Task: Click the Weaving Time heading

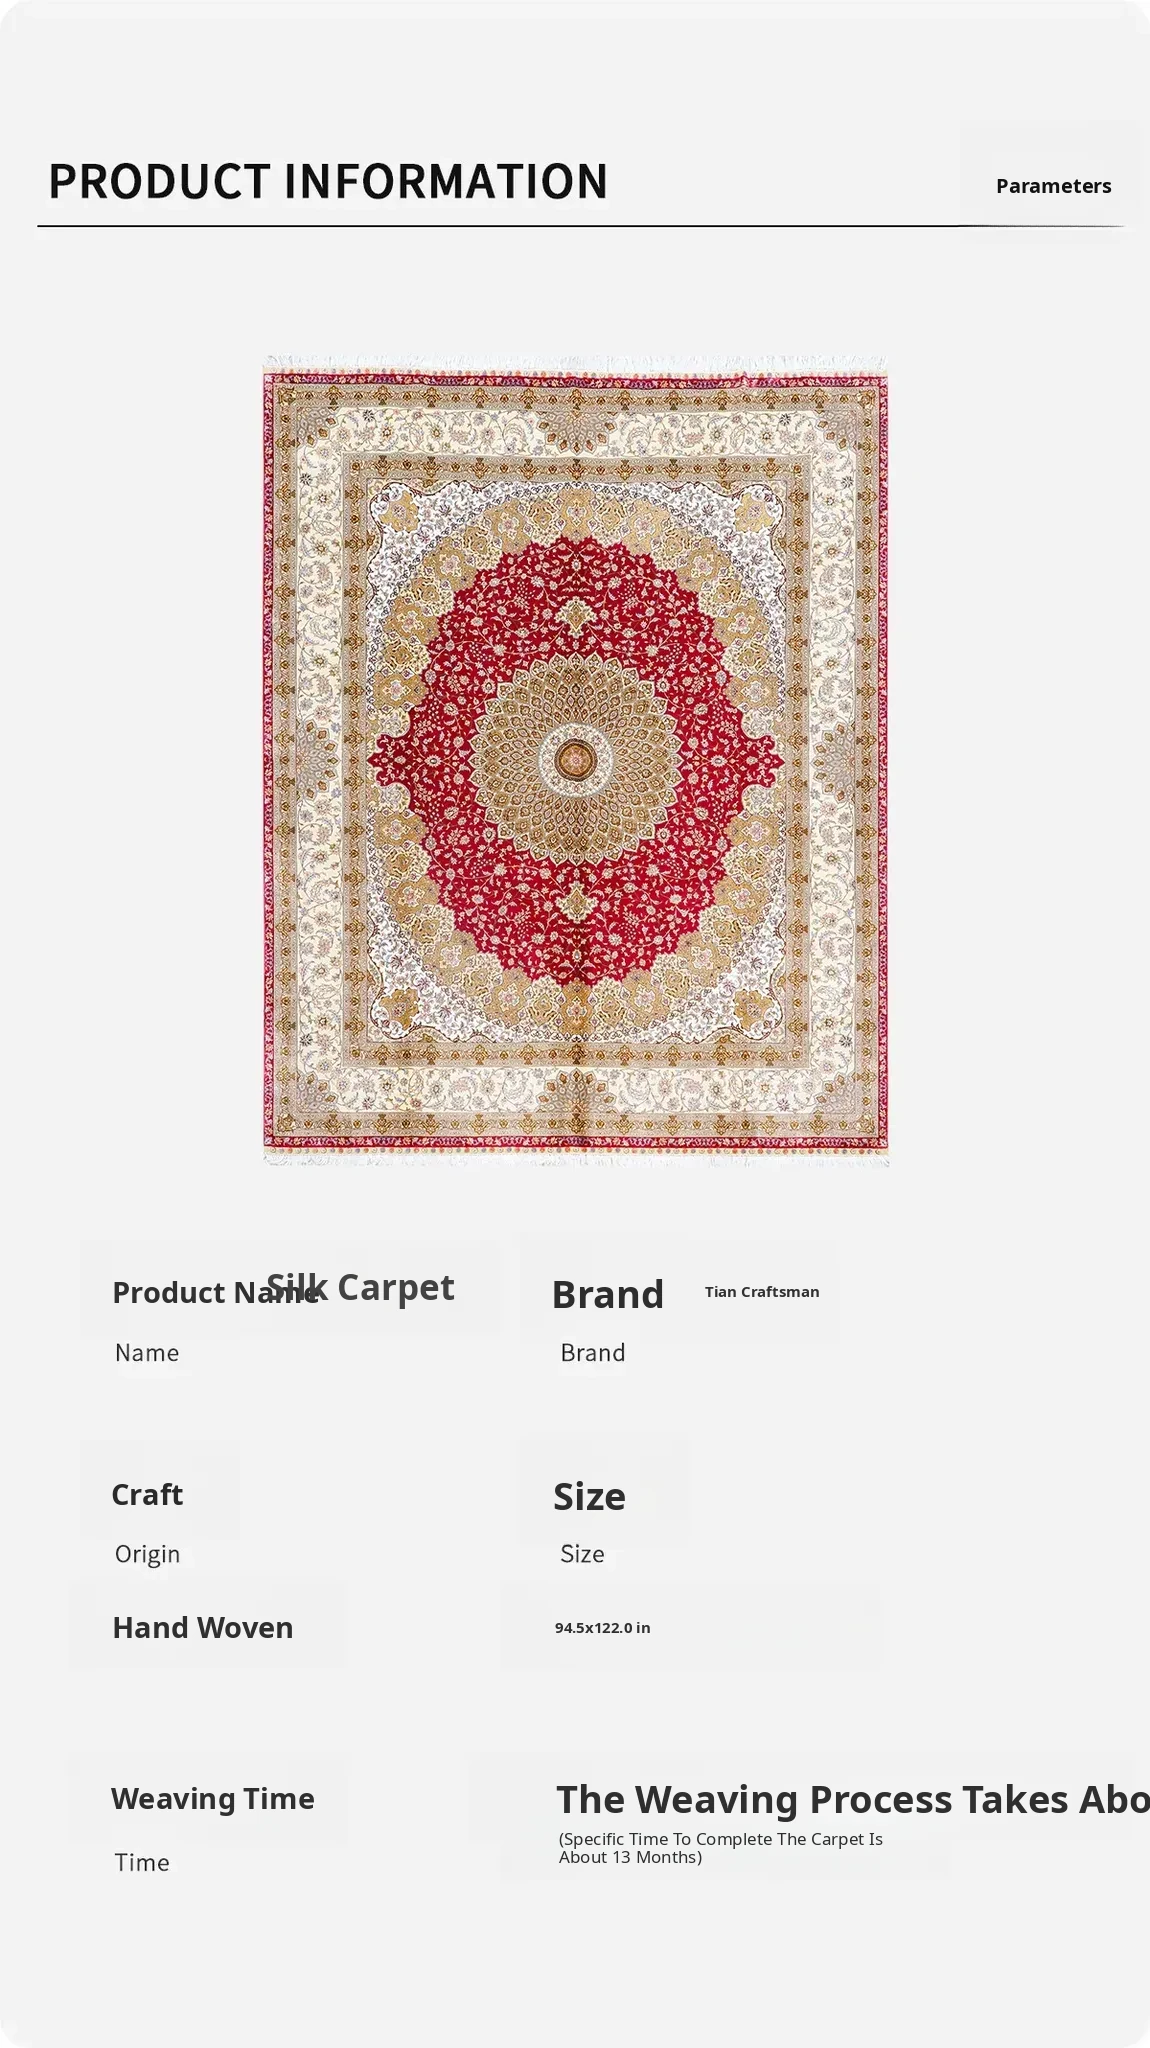Action: pyautogui.click(x=213, y=1799)
